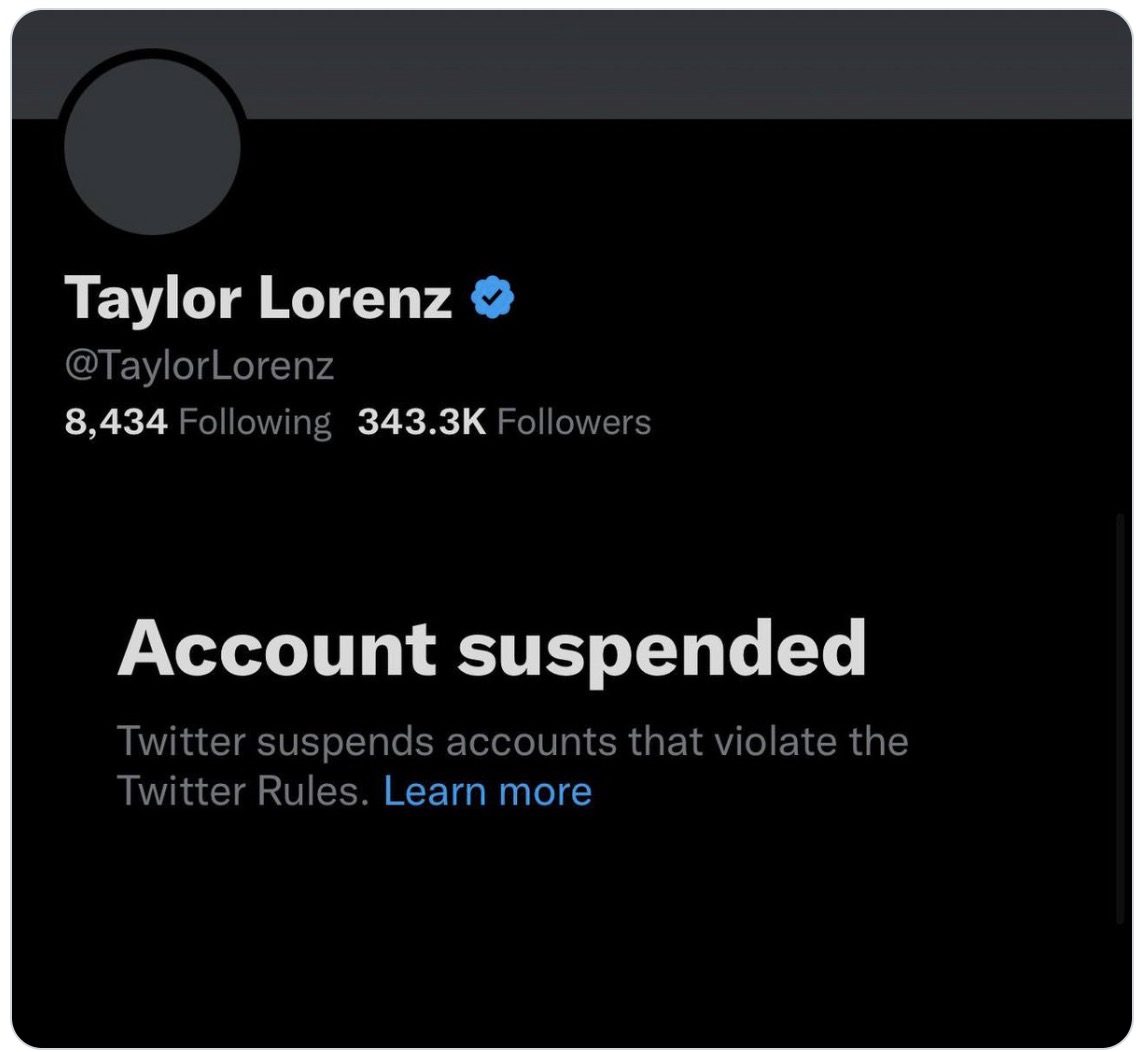1142x1052 pixels.
Task: Open the 343.3K Followers list
Action: 504,422
